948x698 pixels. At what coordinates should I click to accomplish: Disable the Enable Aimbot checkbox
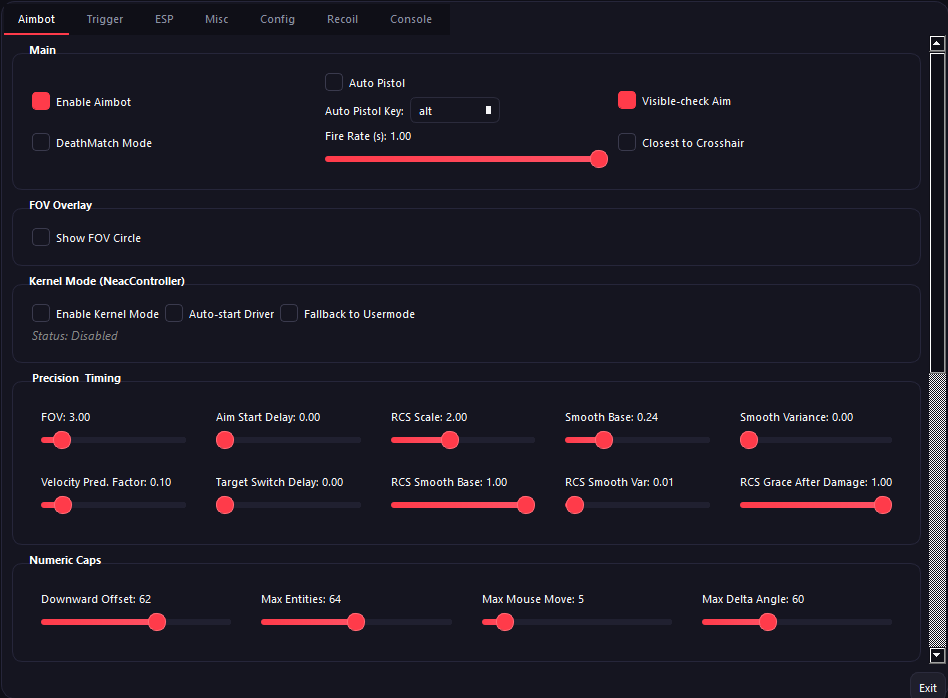(41, 101)
